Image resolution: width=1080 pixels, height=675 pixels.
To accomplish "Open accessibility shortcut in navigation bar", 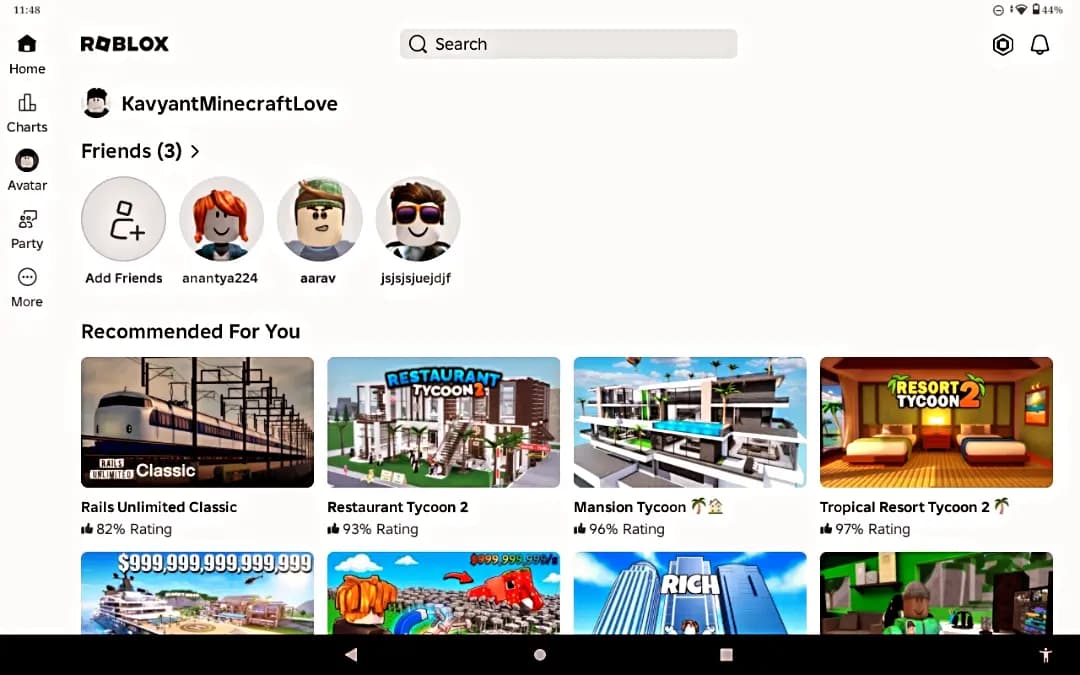I will [x=1046, y=654].
